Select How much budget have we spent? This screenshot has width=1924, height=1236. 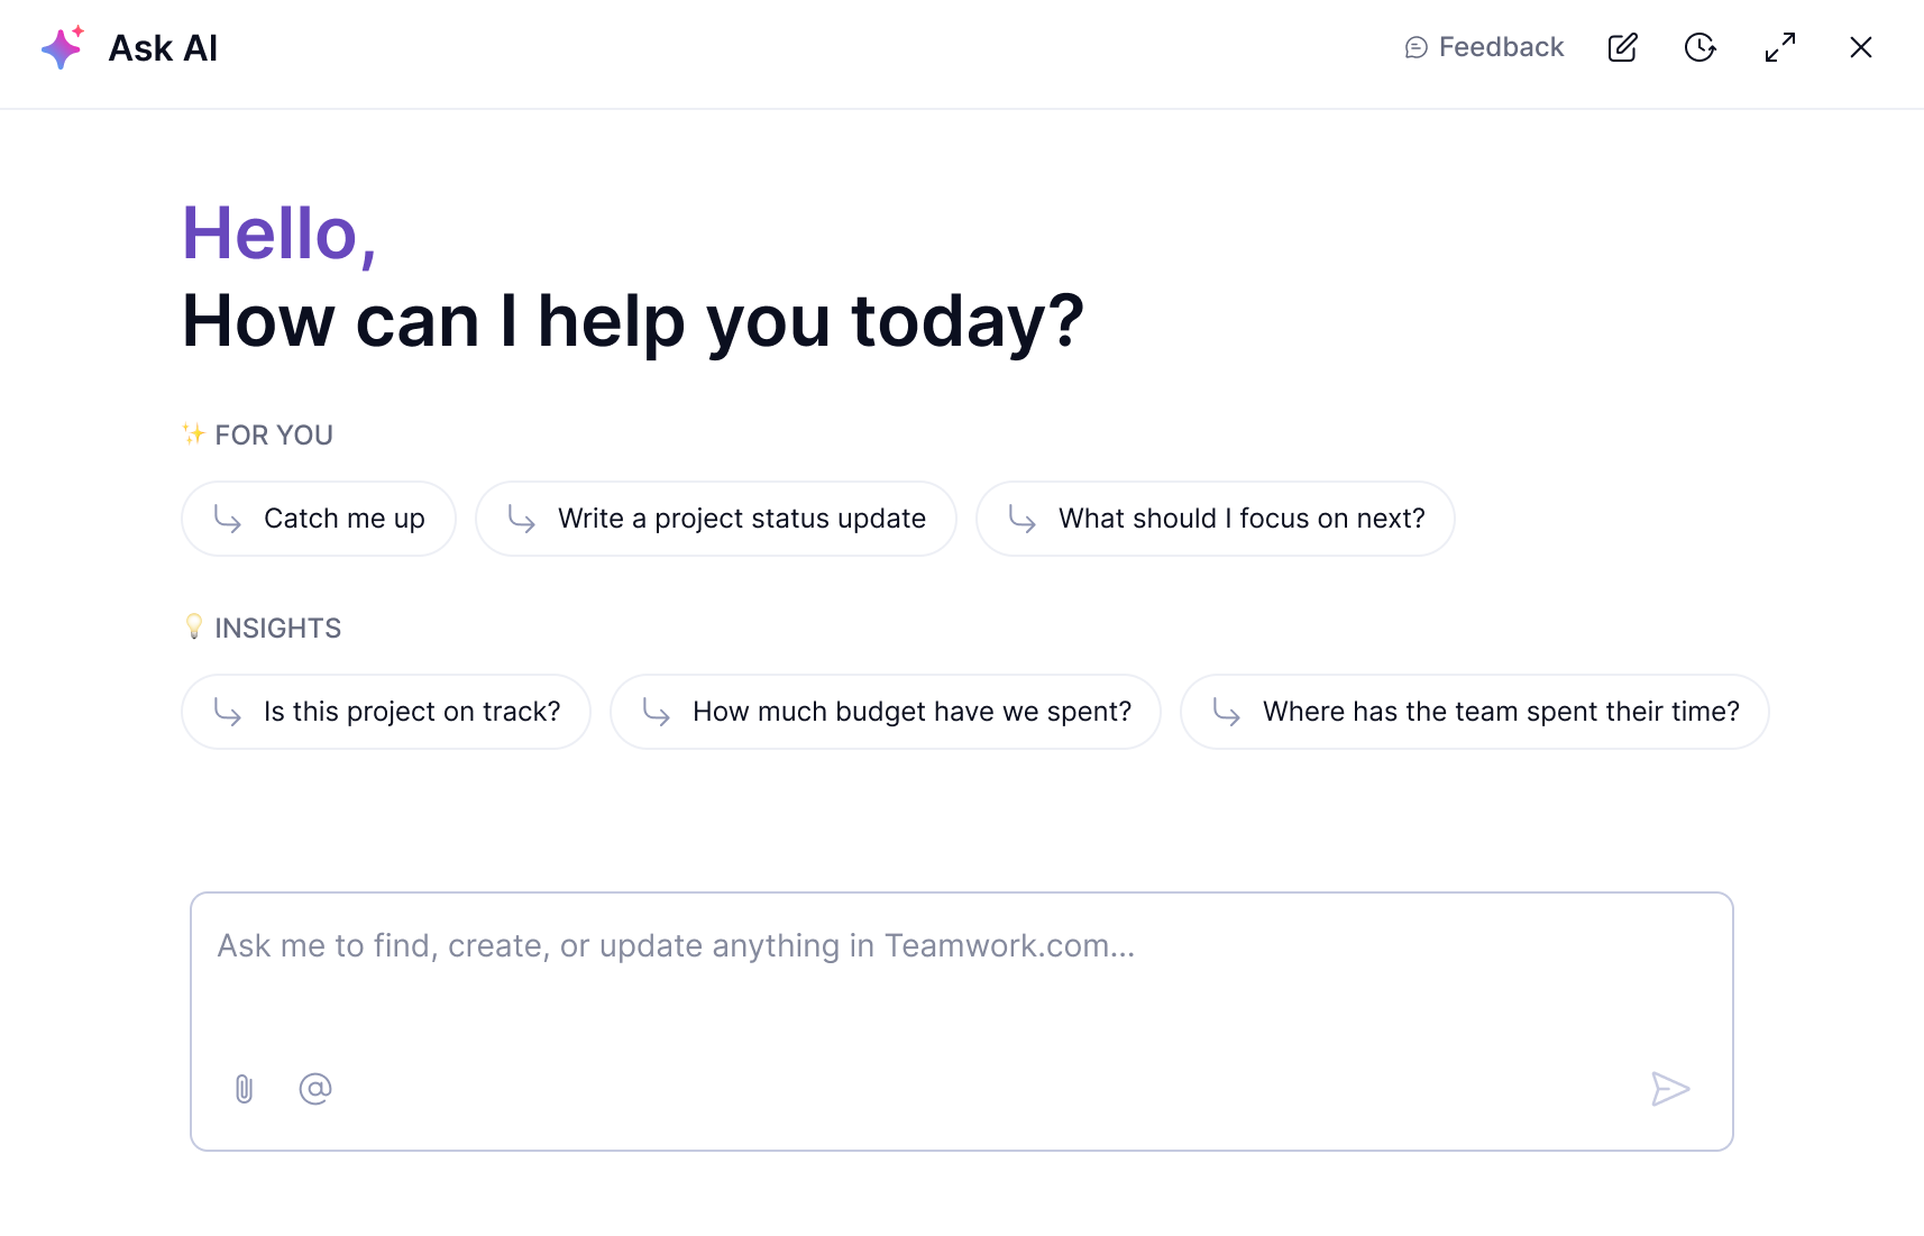pos(885,711)
